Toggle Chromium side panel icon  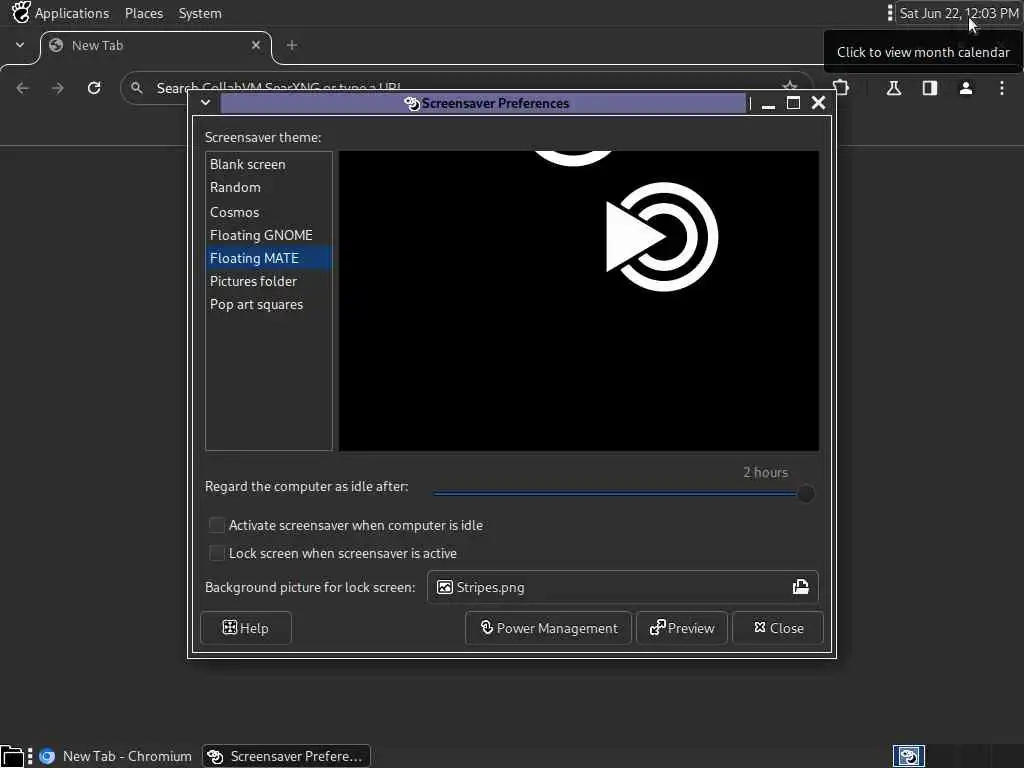929,88
